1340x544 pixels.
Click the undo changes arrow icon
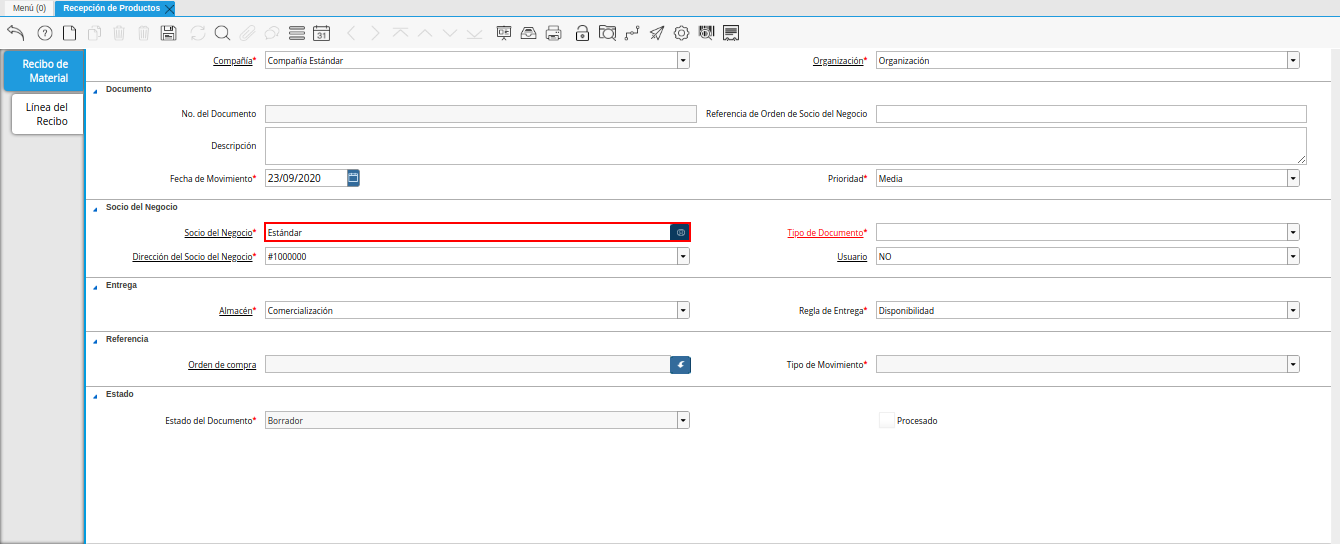[15, 33]
